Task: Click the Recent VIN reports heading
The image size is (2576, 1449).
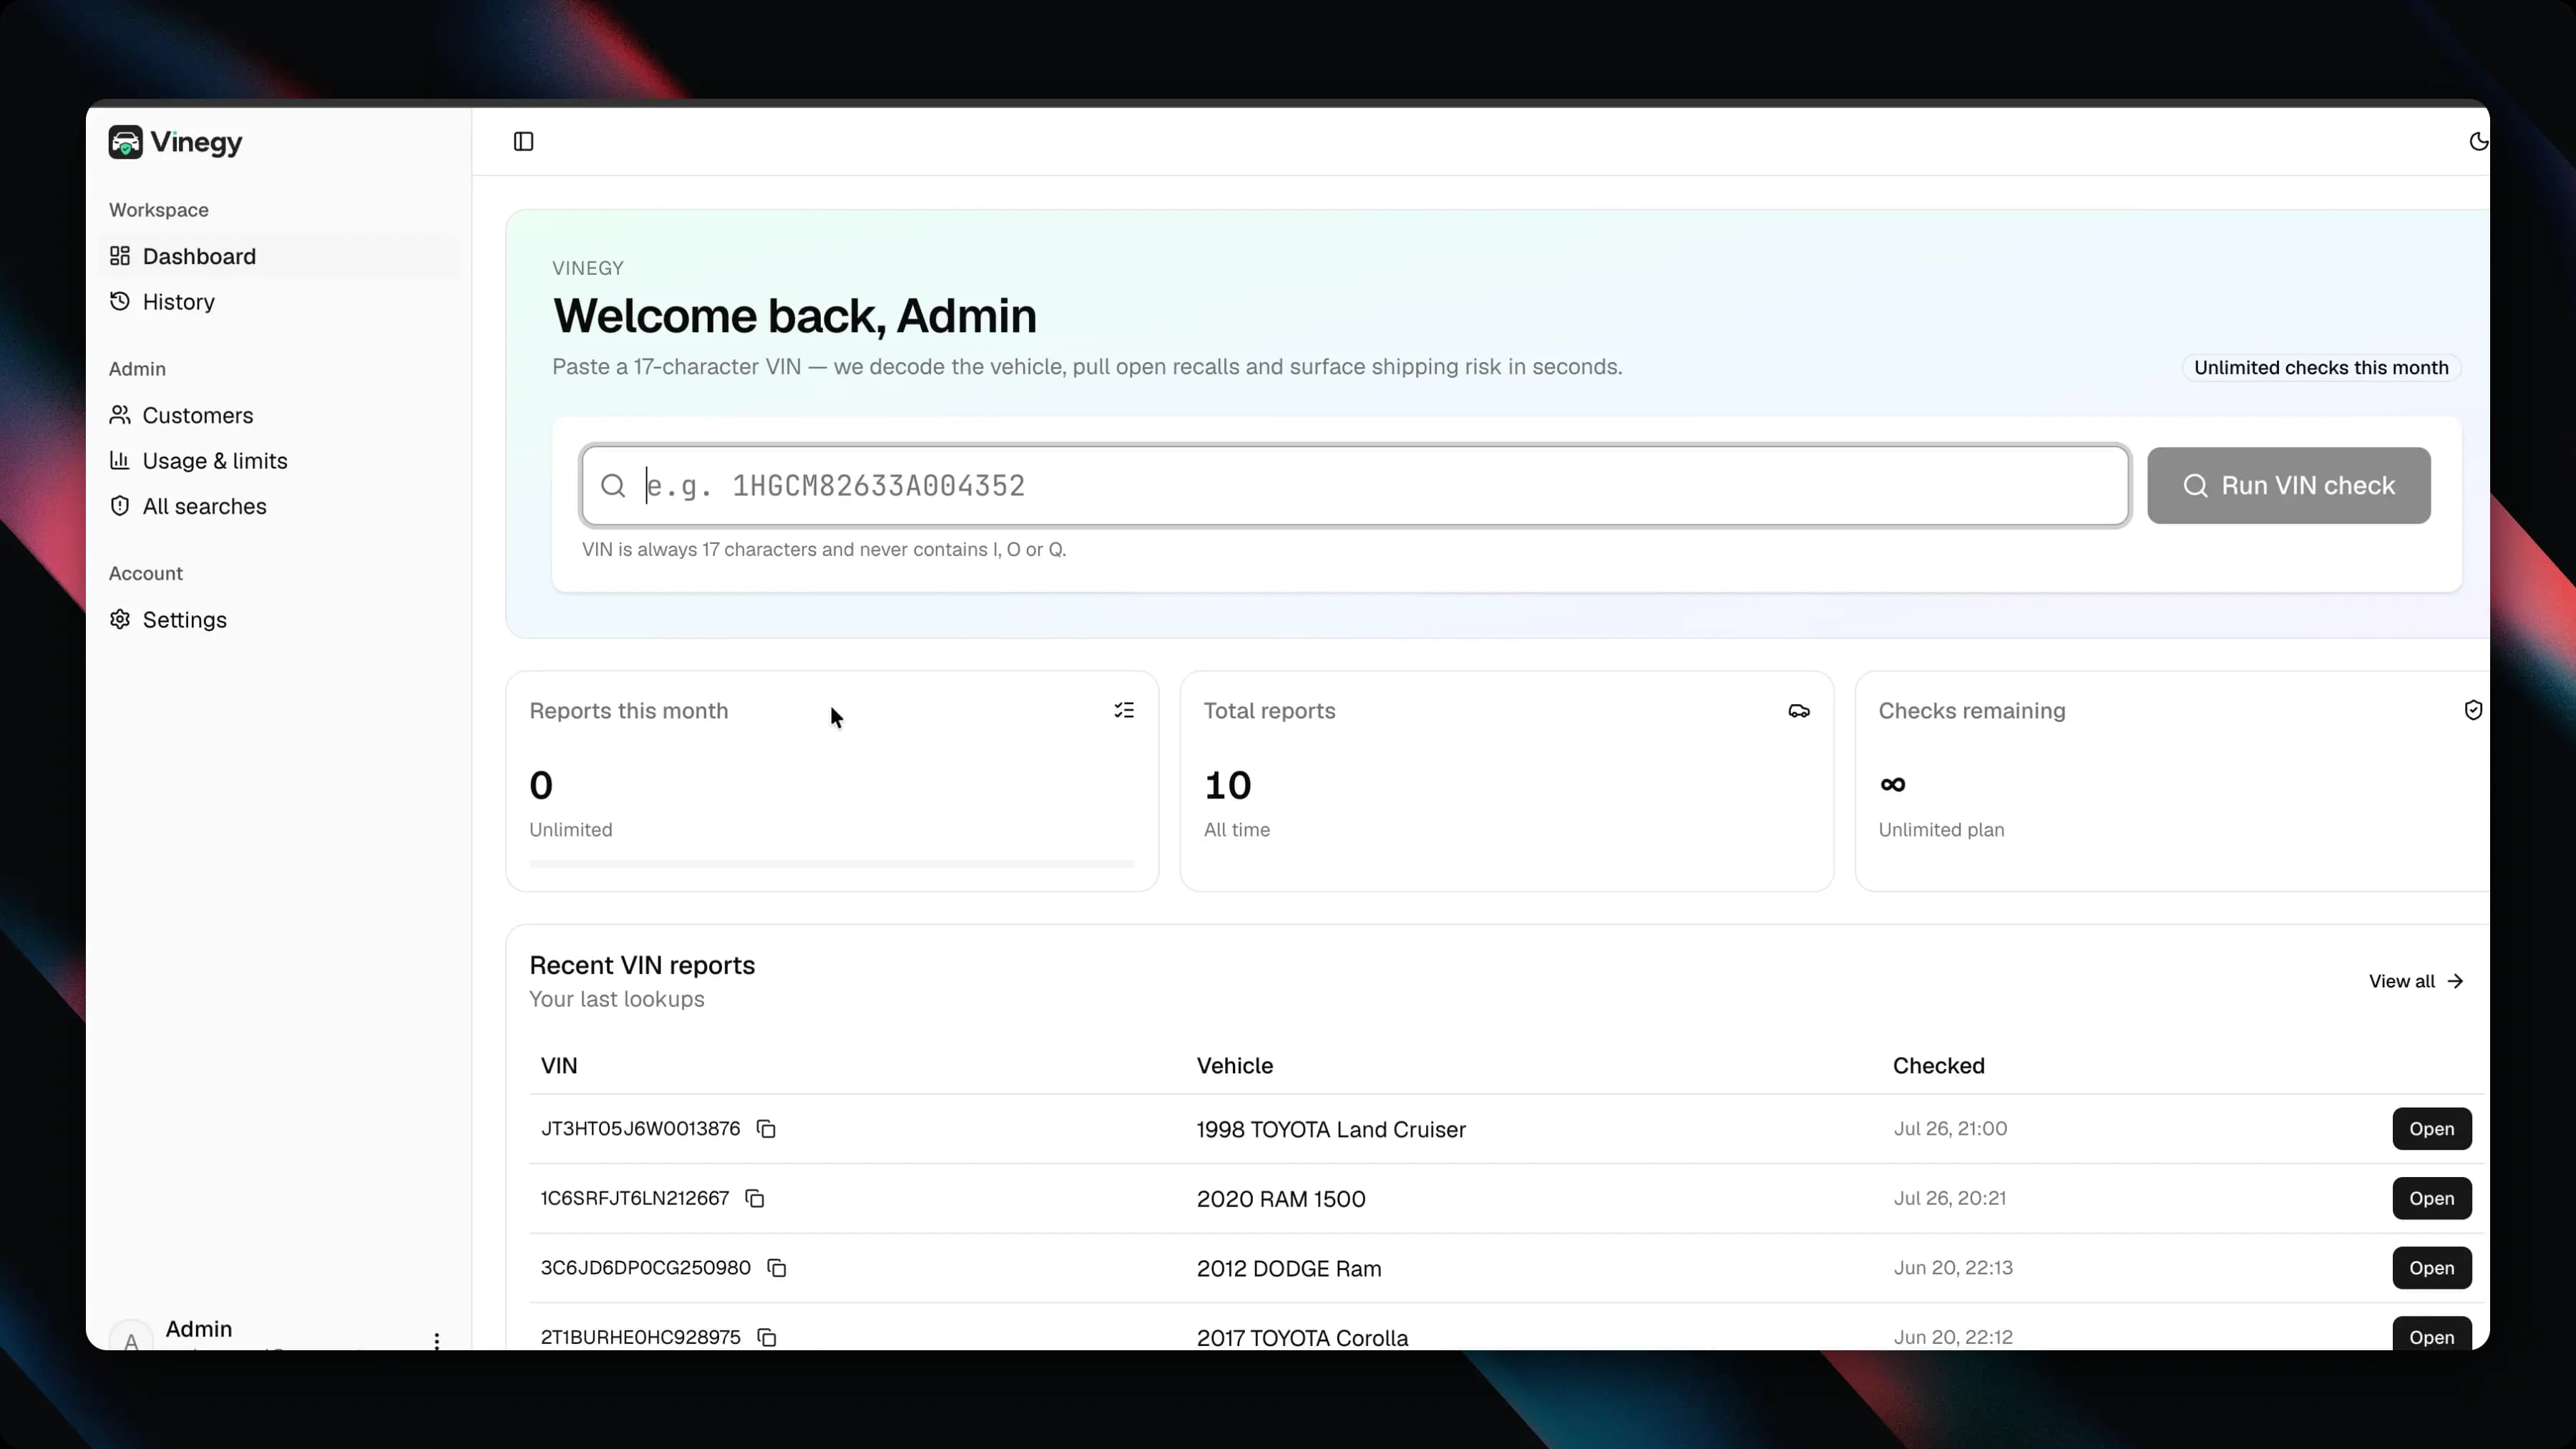Action: pyautogui.click(x=642, y=965)
